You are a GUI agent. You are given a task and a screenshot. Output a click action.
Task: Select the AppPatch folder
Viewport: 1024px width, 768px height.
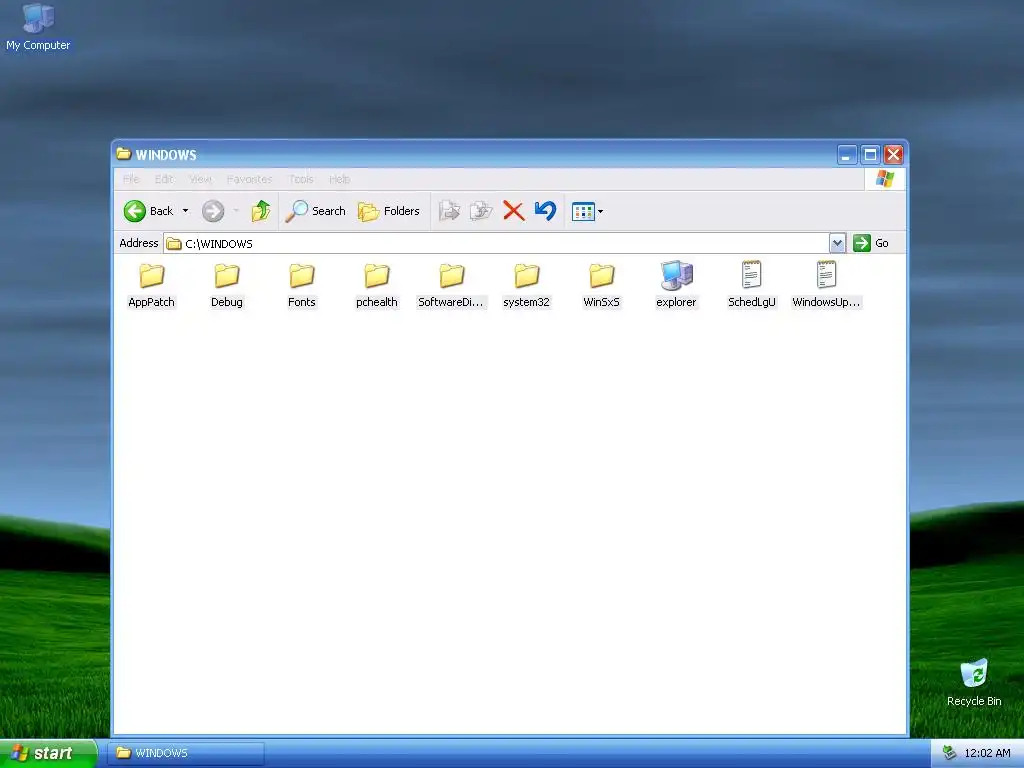point(152,285)
